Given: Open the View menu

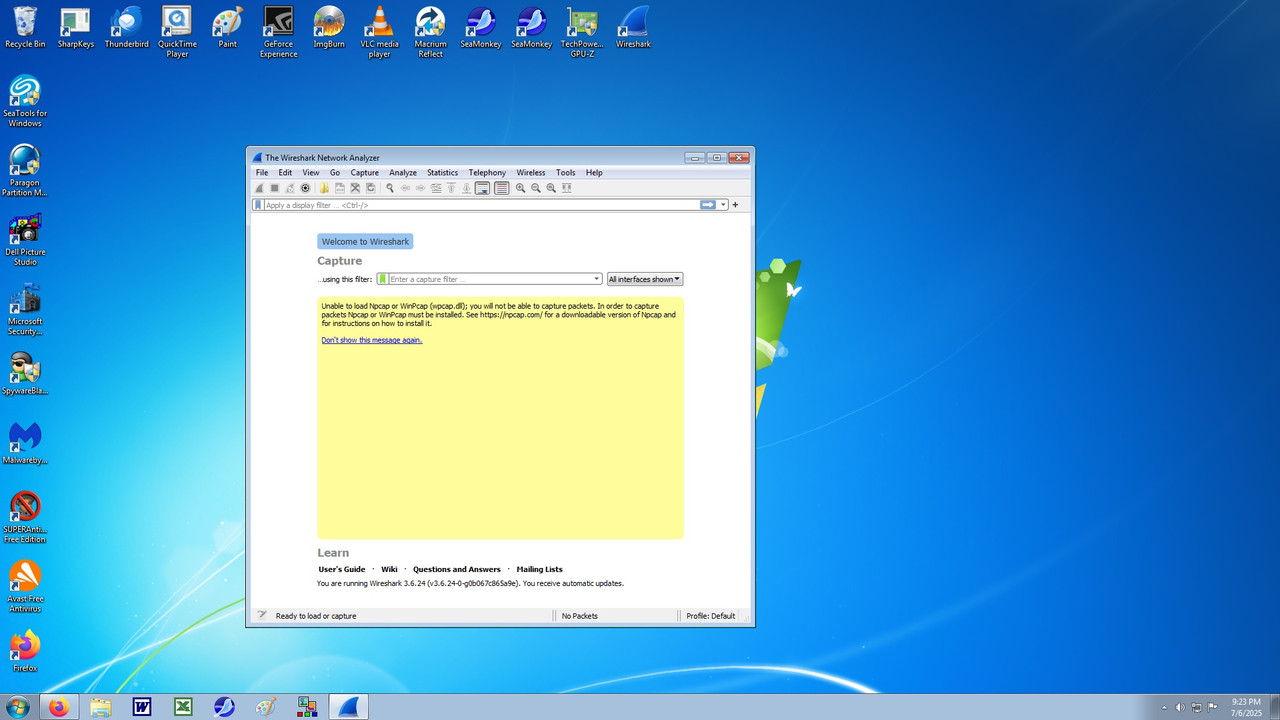Looking at the screenshot, I should pos(311,172).
